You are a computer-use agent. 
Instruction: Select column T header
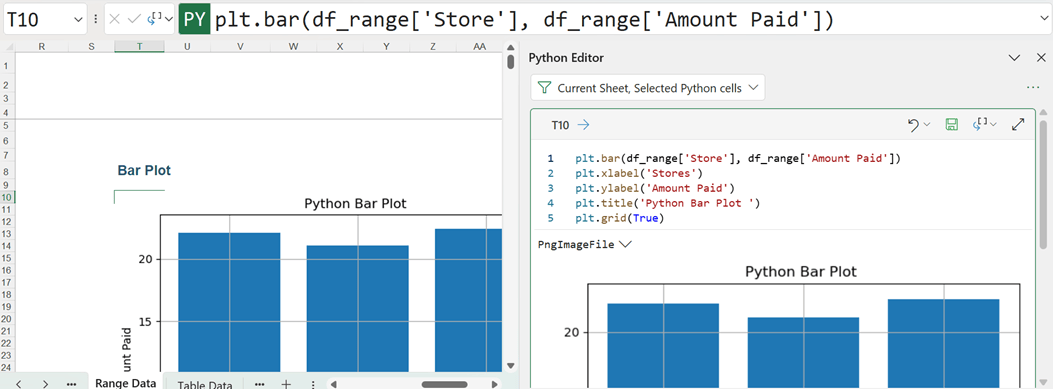139,46
